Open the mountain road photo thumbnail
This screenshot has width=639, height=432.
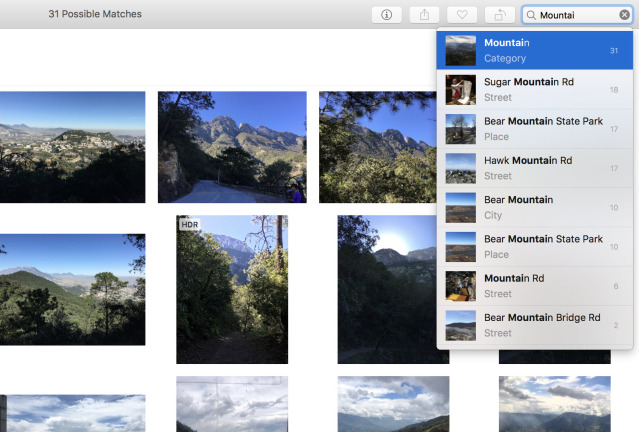232,147
